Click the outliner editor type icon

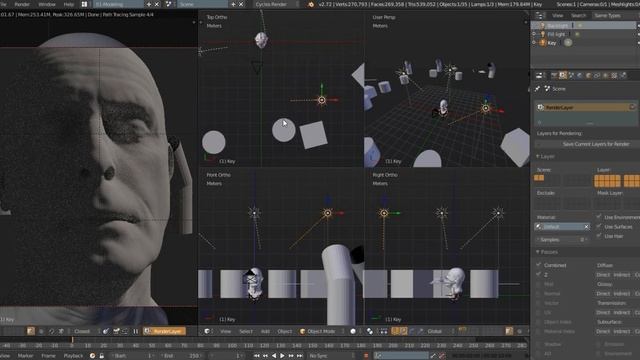pos(540,16)
